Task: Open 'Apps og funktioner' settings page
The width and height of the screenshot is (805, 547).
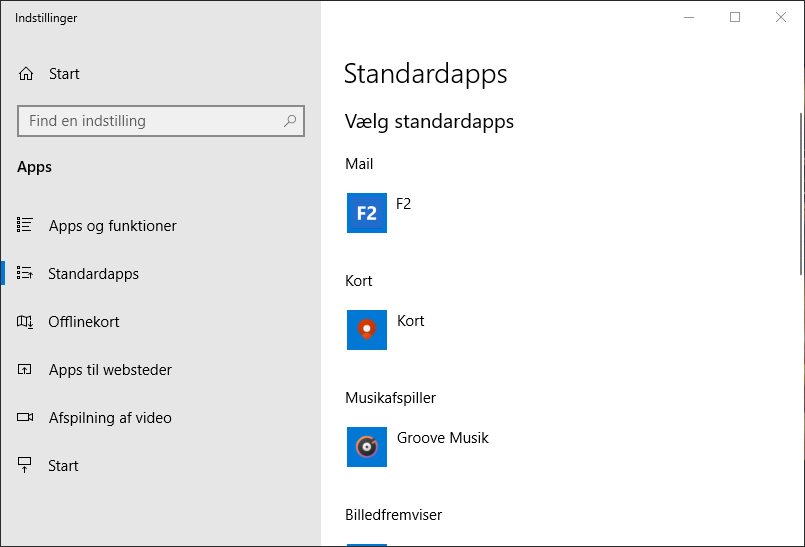Action: (x=112, y=226)
